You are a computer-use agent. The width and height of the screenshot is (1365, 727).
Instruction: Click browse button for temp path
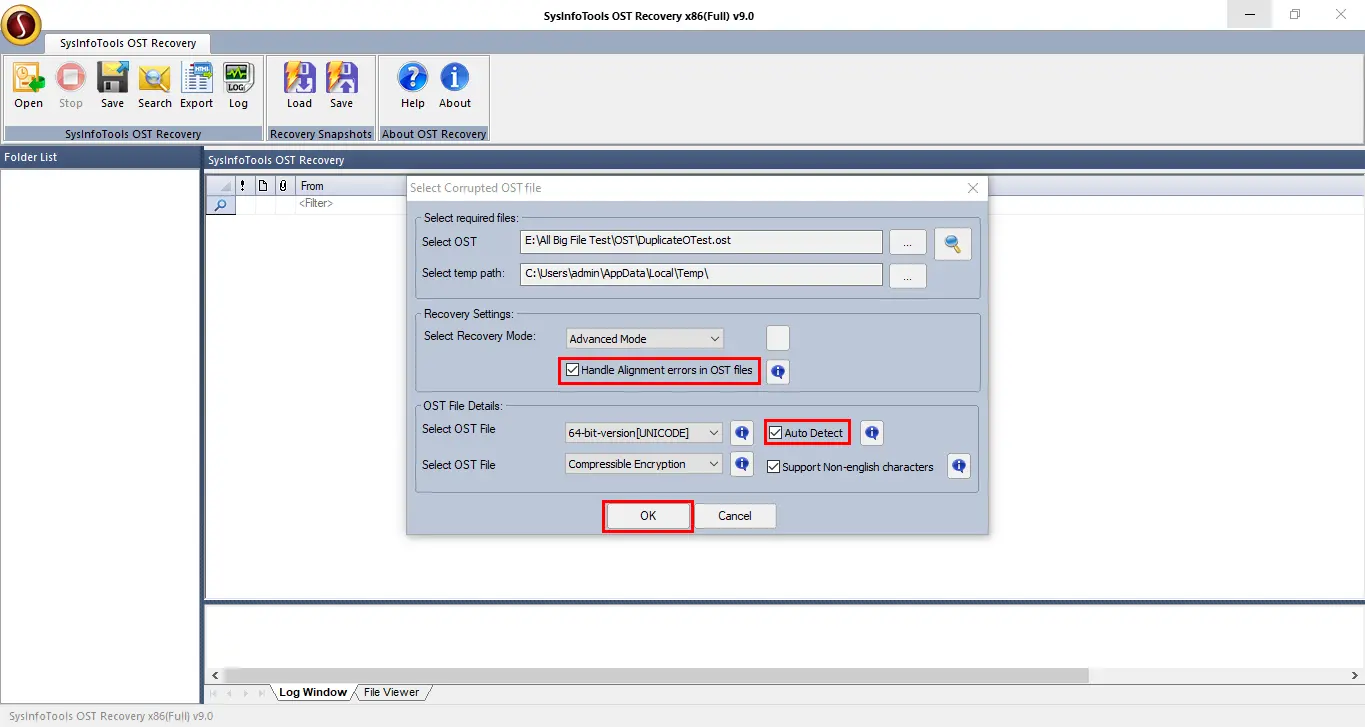907,276
